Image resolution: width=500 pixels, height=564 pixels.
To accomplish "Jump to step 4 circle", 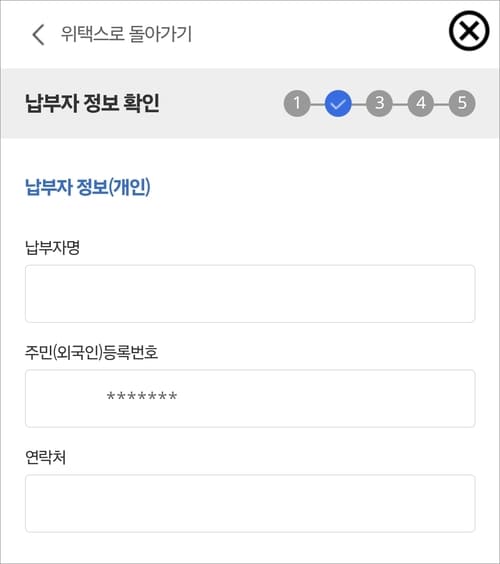I will (x=421, y=103).
